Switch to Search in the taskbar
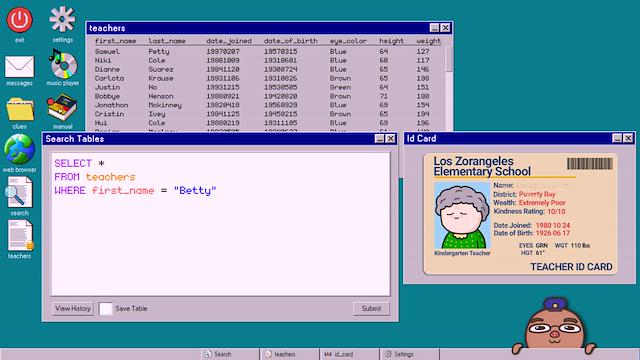Image resolution: width=640 pixels, height=360 pixels. tap(230, 354)
